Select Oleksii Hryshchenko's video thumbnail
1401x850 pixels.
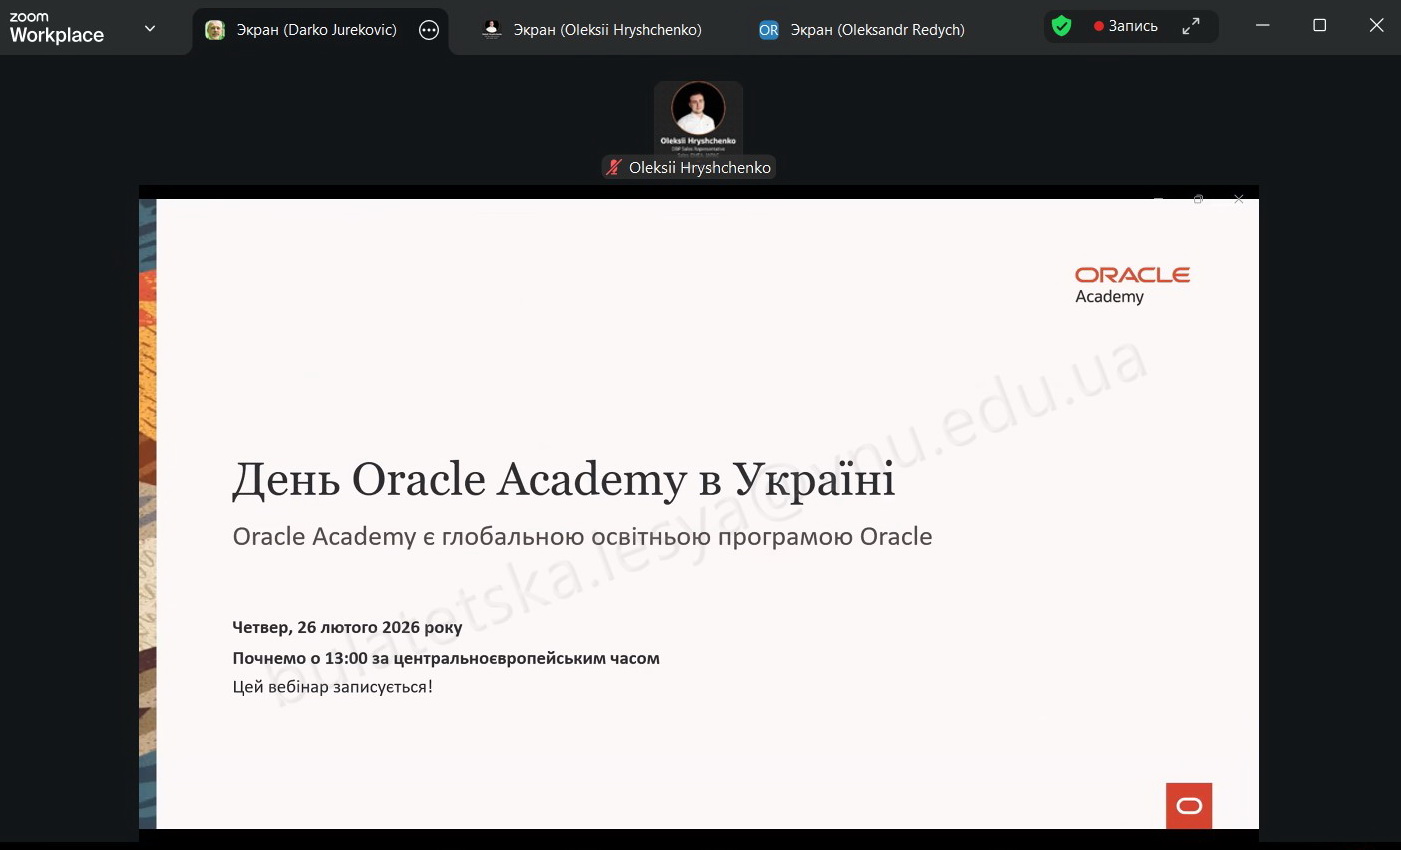pos(698,116)
